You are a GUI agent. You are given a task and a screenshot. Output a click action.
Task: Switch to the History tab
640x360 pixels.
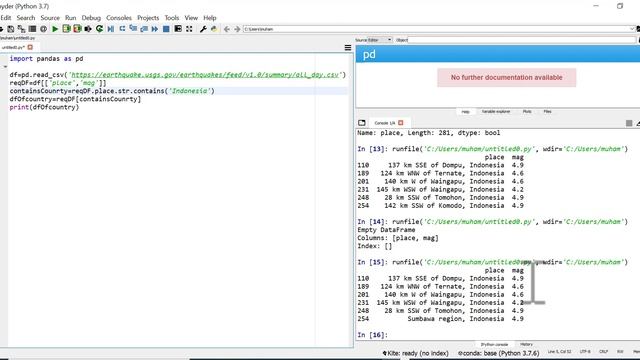pos(526,344)
